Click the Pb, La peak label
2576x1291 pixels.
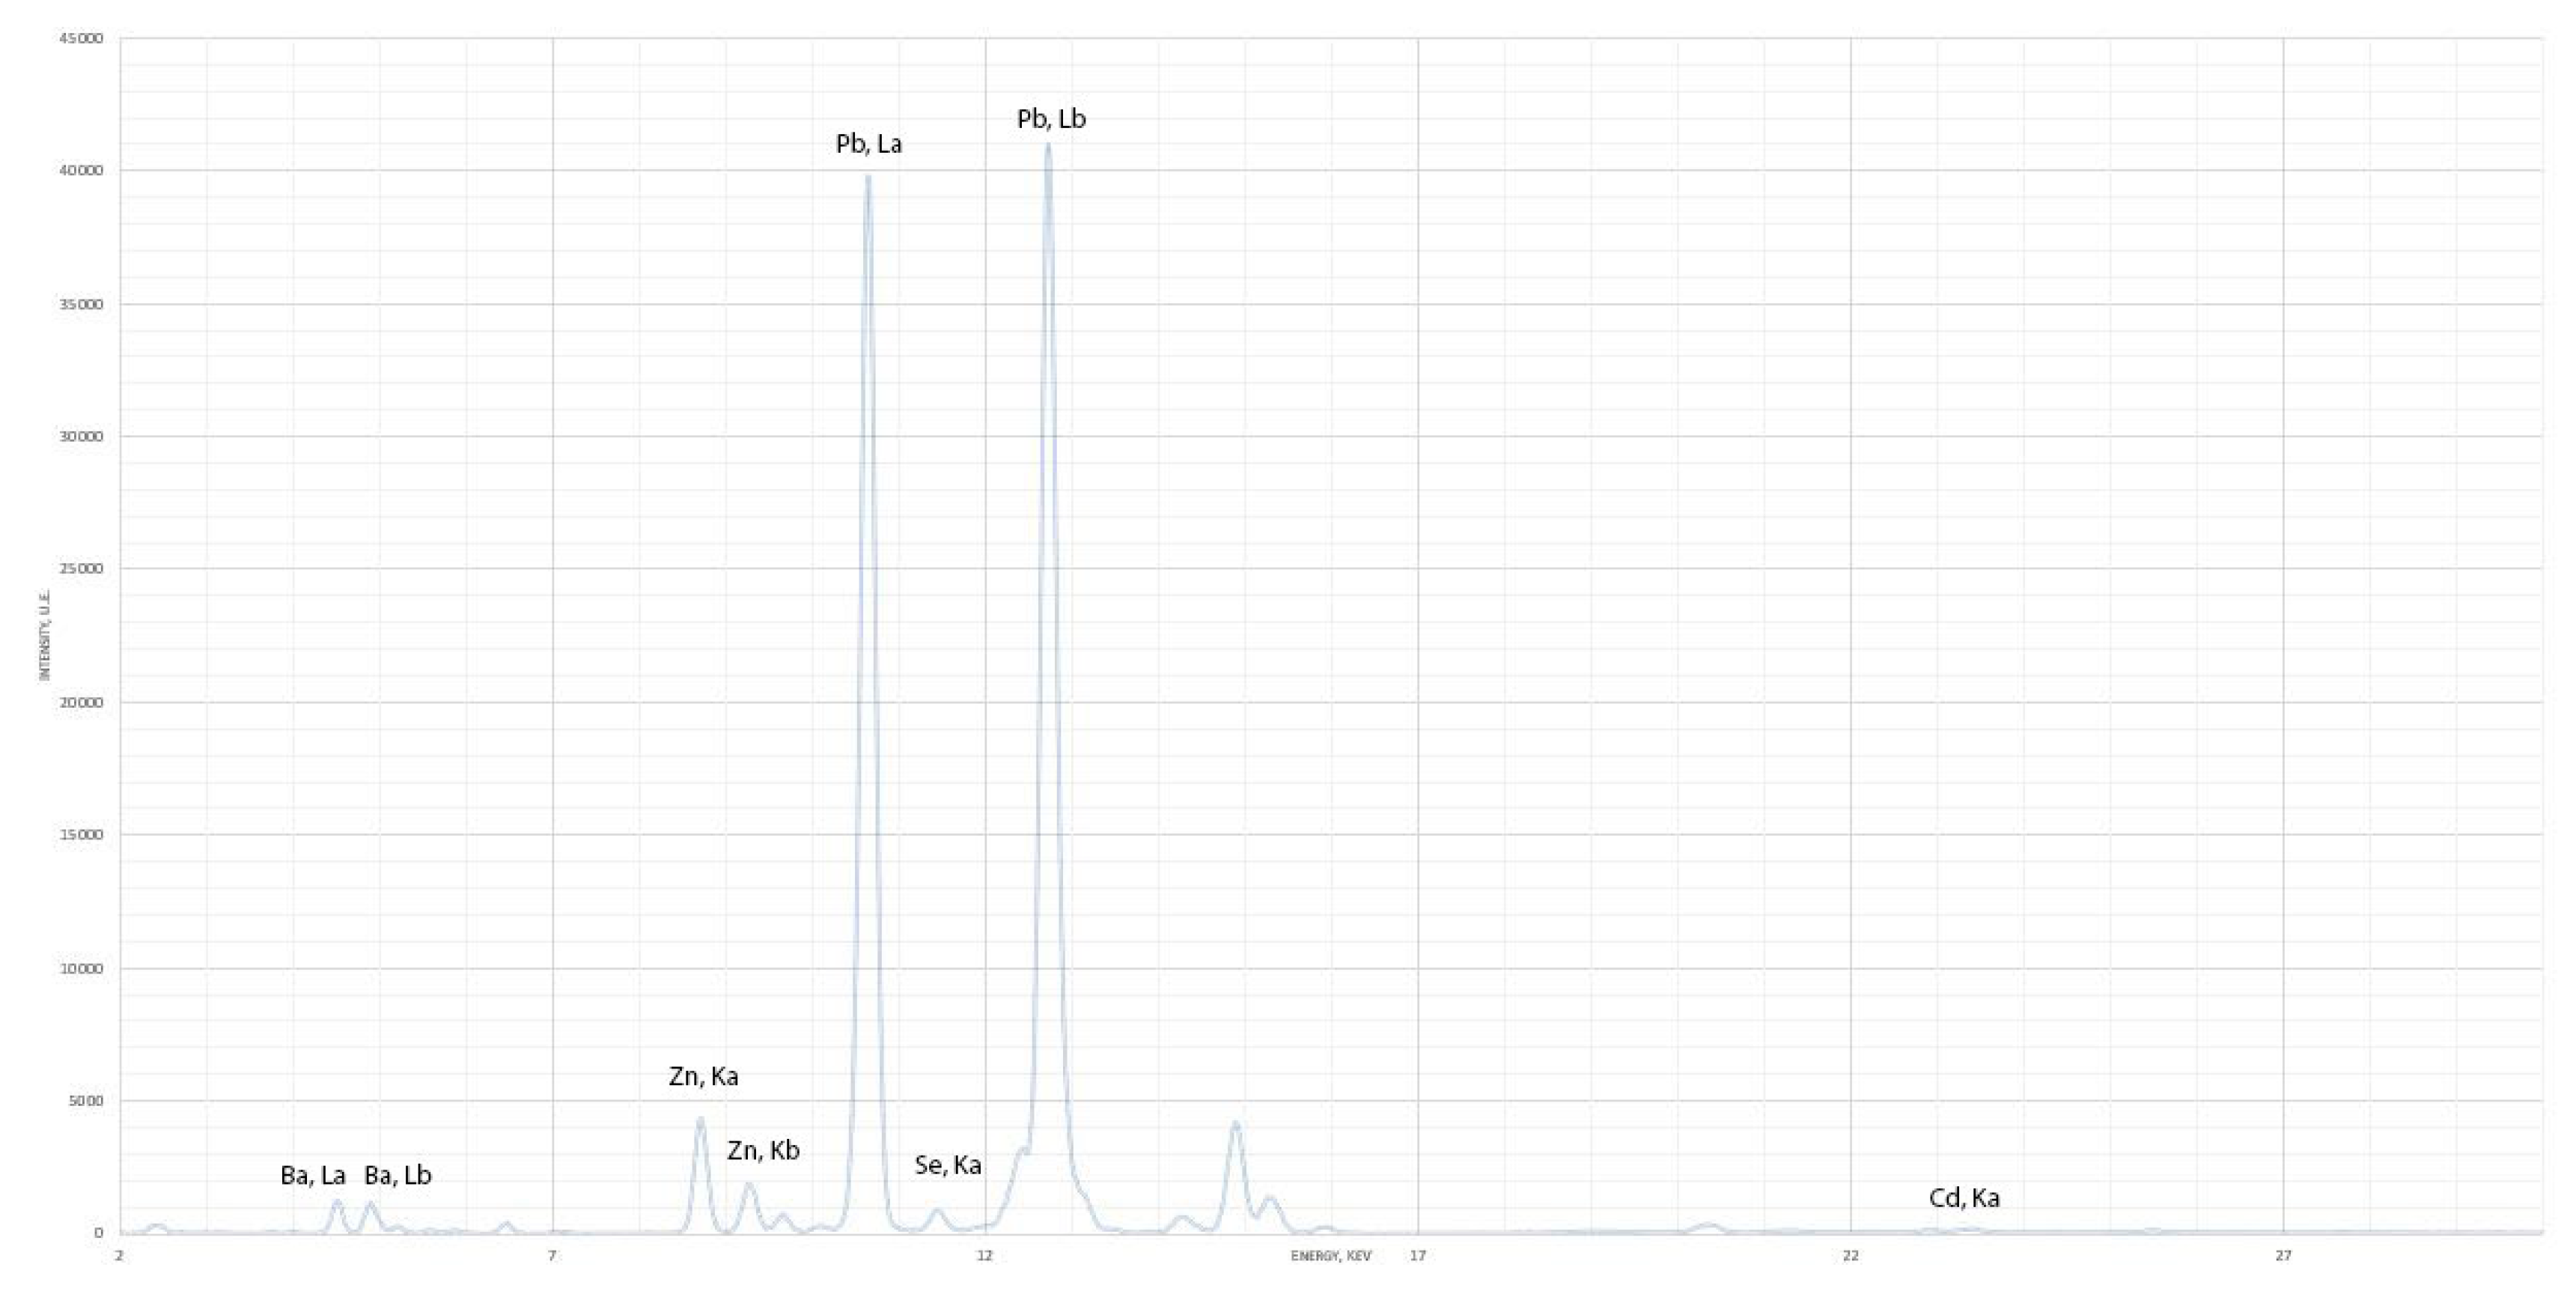point(868,145)
